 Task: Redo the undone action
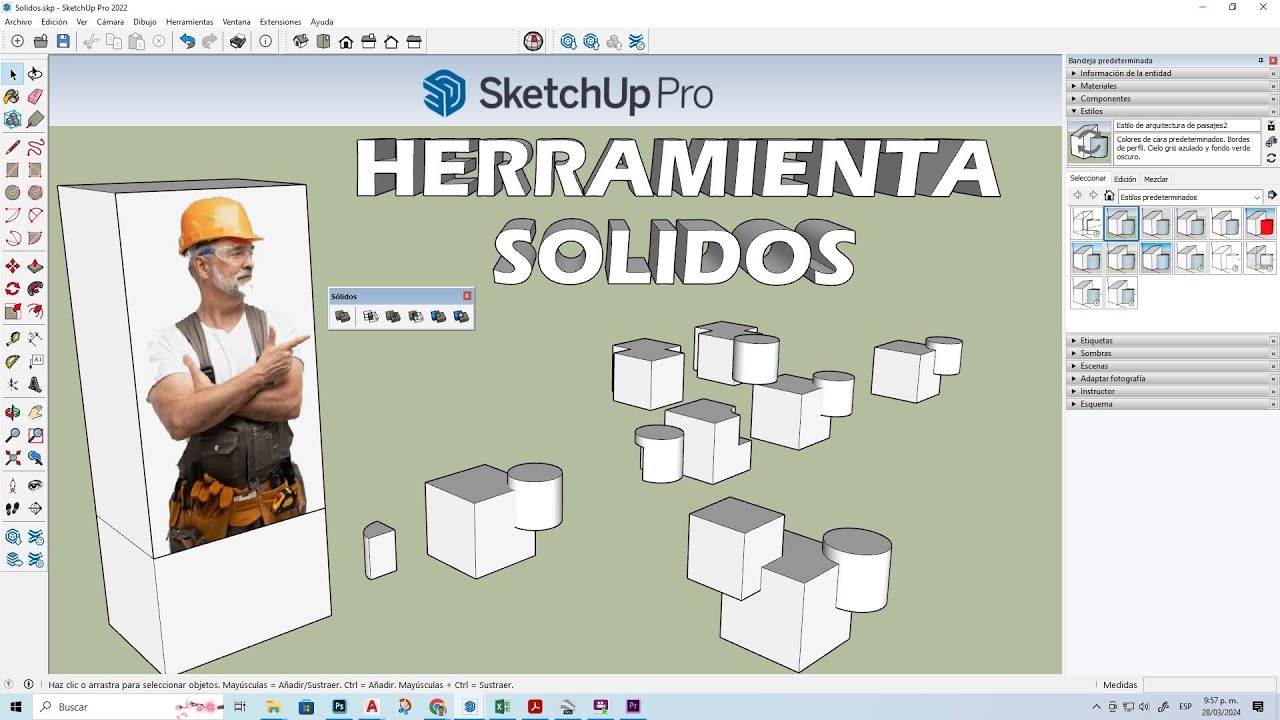tap(209, 41)
